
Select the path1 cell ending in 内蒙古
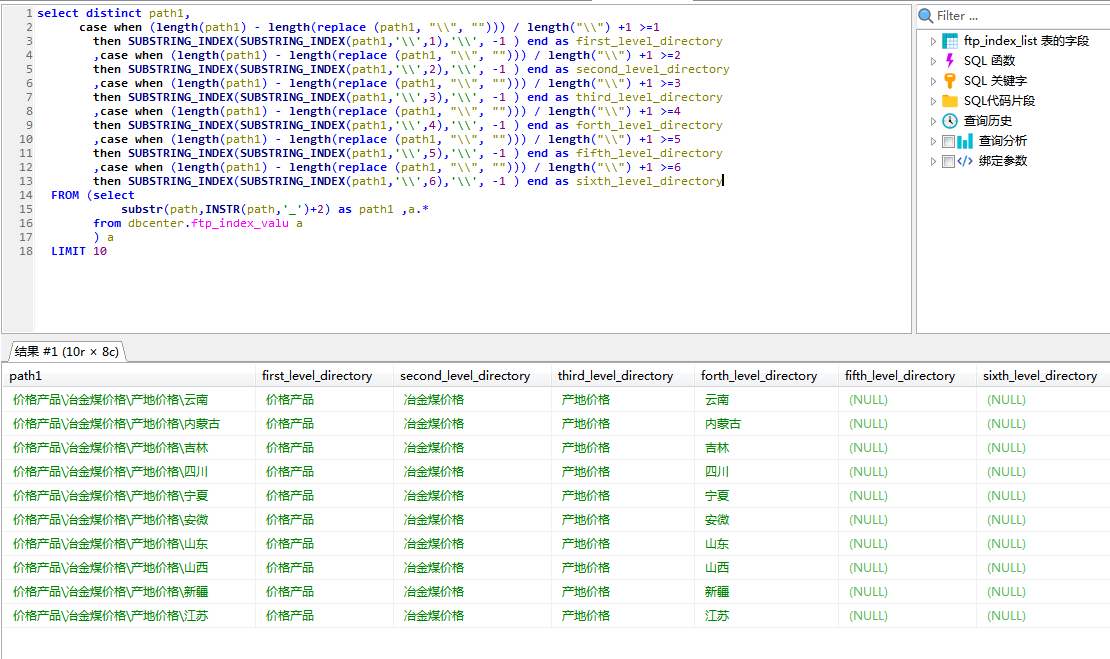pyautogui.click(x=128, y=424)
